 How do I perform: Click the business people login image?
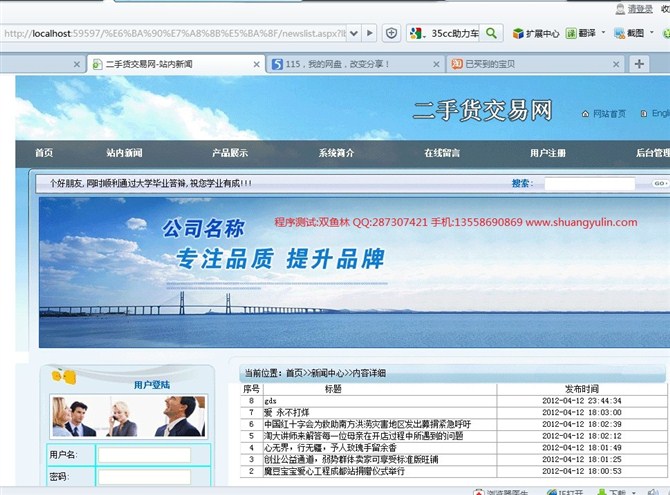point(128,416)
